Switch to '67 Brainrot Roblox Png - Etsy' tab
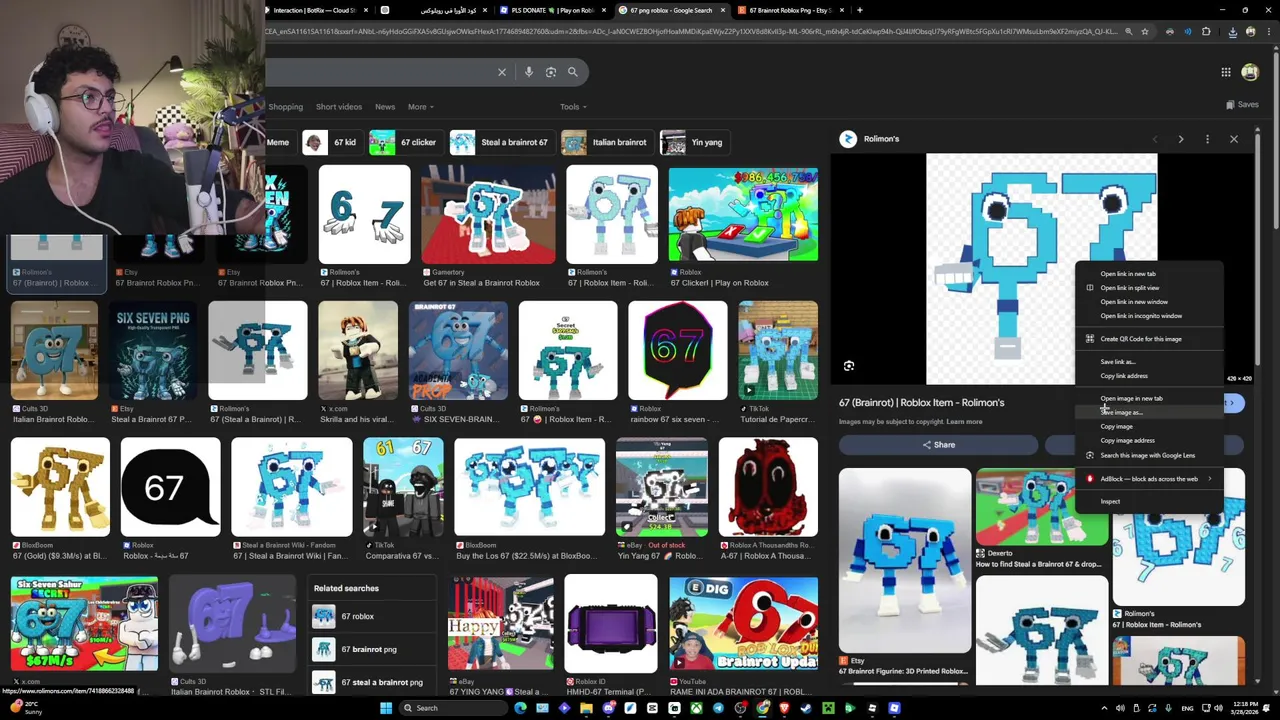1280x720 pixels. click(x=790, y=10)
